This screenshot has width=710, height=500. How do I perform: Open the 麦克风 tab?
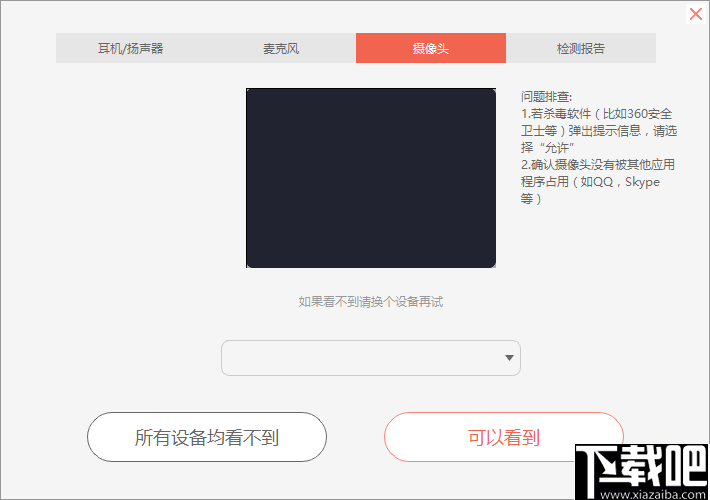(281, 48)
